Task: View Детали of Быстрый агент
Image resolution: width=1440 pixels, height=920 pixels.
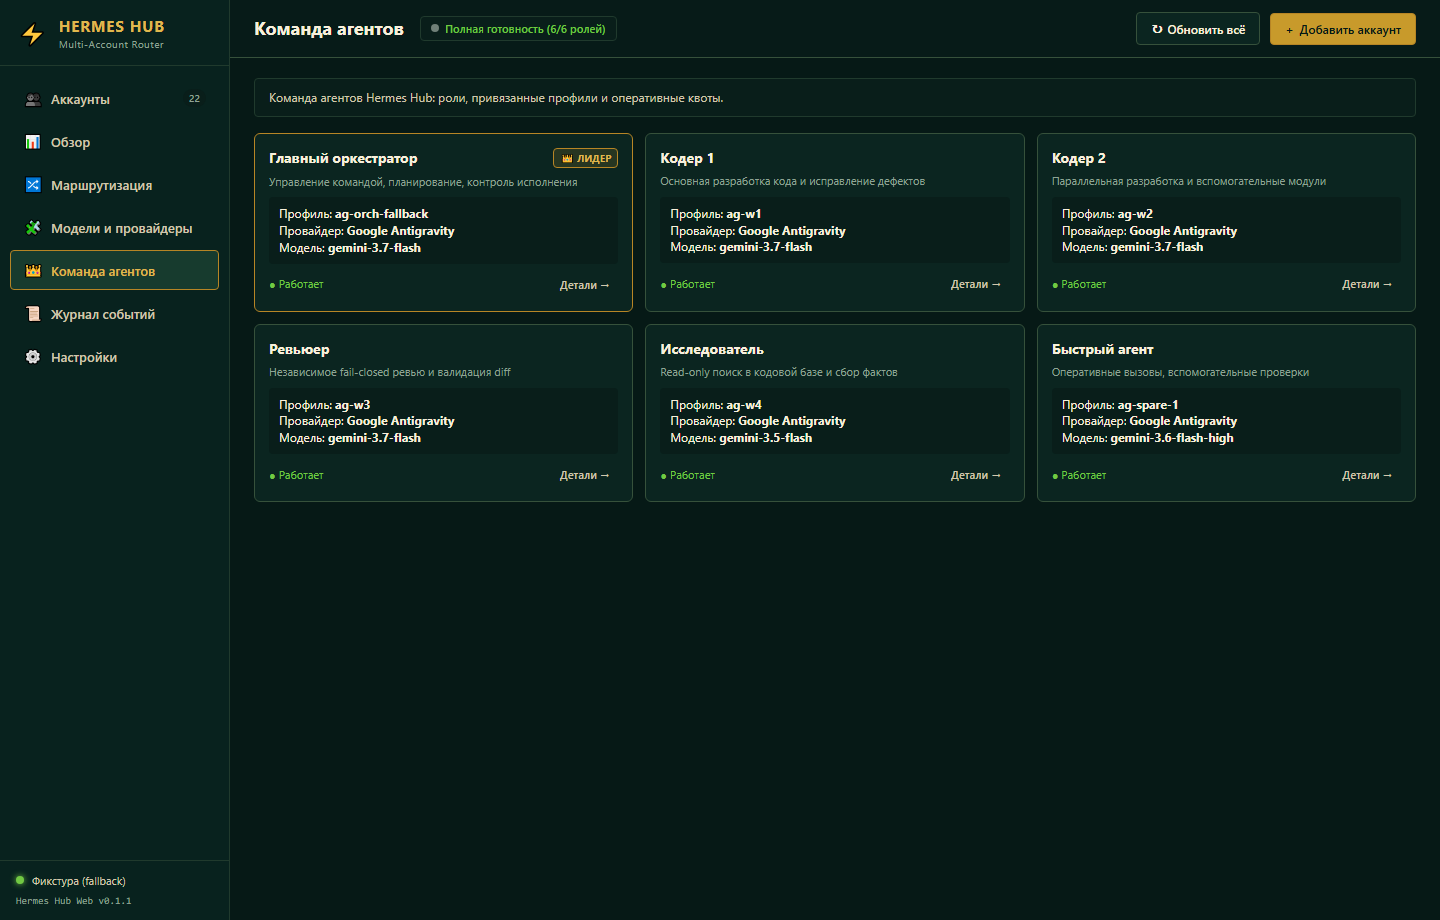Action: (x=1367, y=475)
